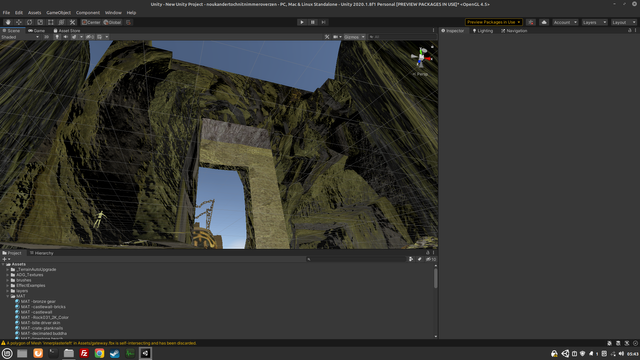Select the Hand tool in toolbar
Screen dimensions: 640x360
pos(8,22)
